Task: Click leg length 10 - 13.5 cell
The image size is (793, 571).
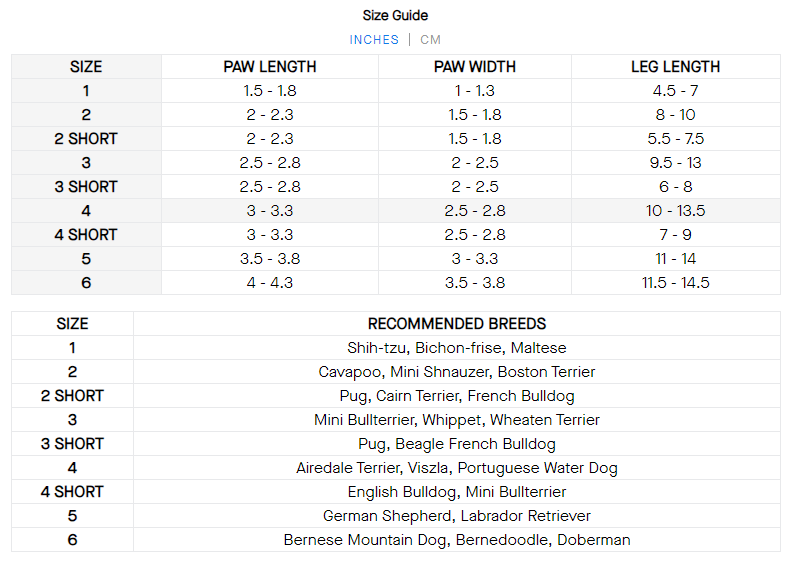Action: [x=675, y=211]
